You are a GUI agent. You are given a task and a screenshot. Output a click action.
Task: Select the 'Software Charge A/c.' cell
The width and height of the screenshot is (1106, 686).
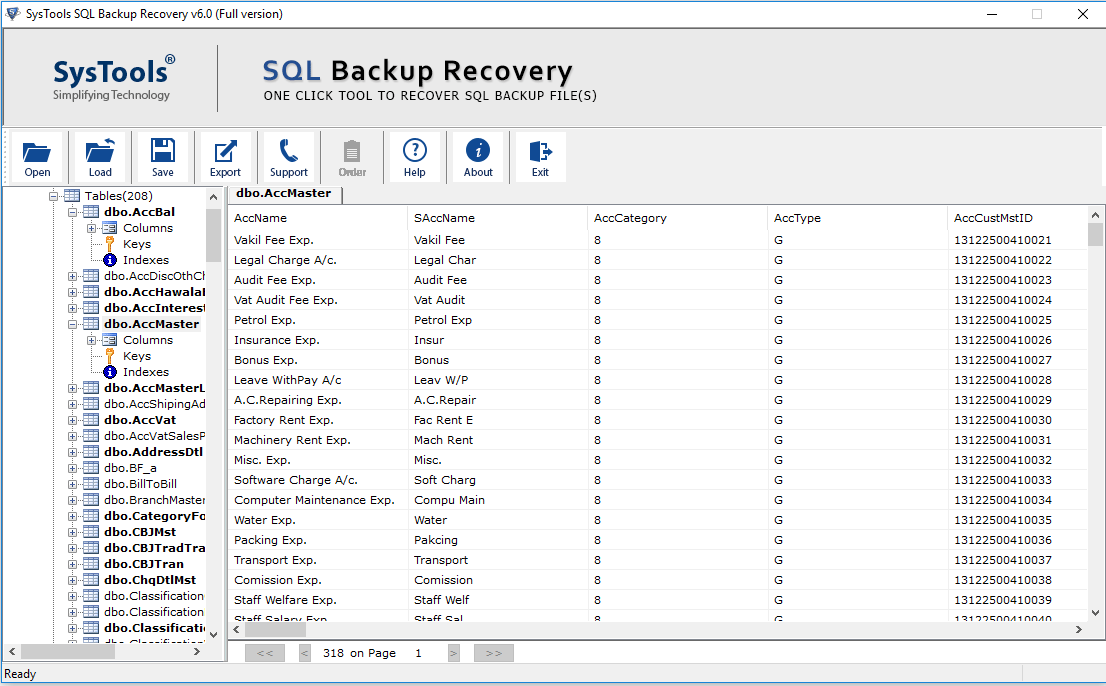point(317,480)
